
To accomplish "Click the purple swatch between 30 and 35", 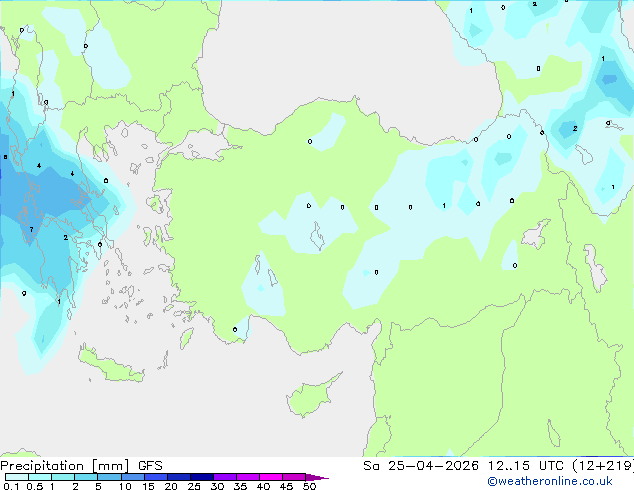I will [224, 477].
